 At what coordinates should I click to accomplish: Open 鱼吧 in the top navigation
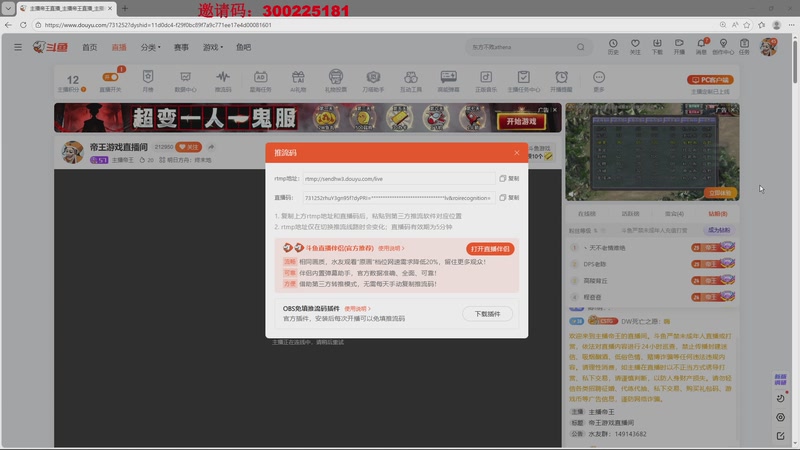tap(243, 47)
